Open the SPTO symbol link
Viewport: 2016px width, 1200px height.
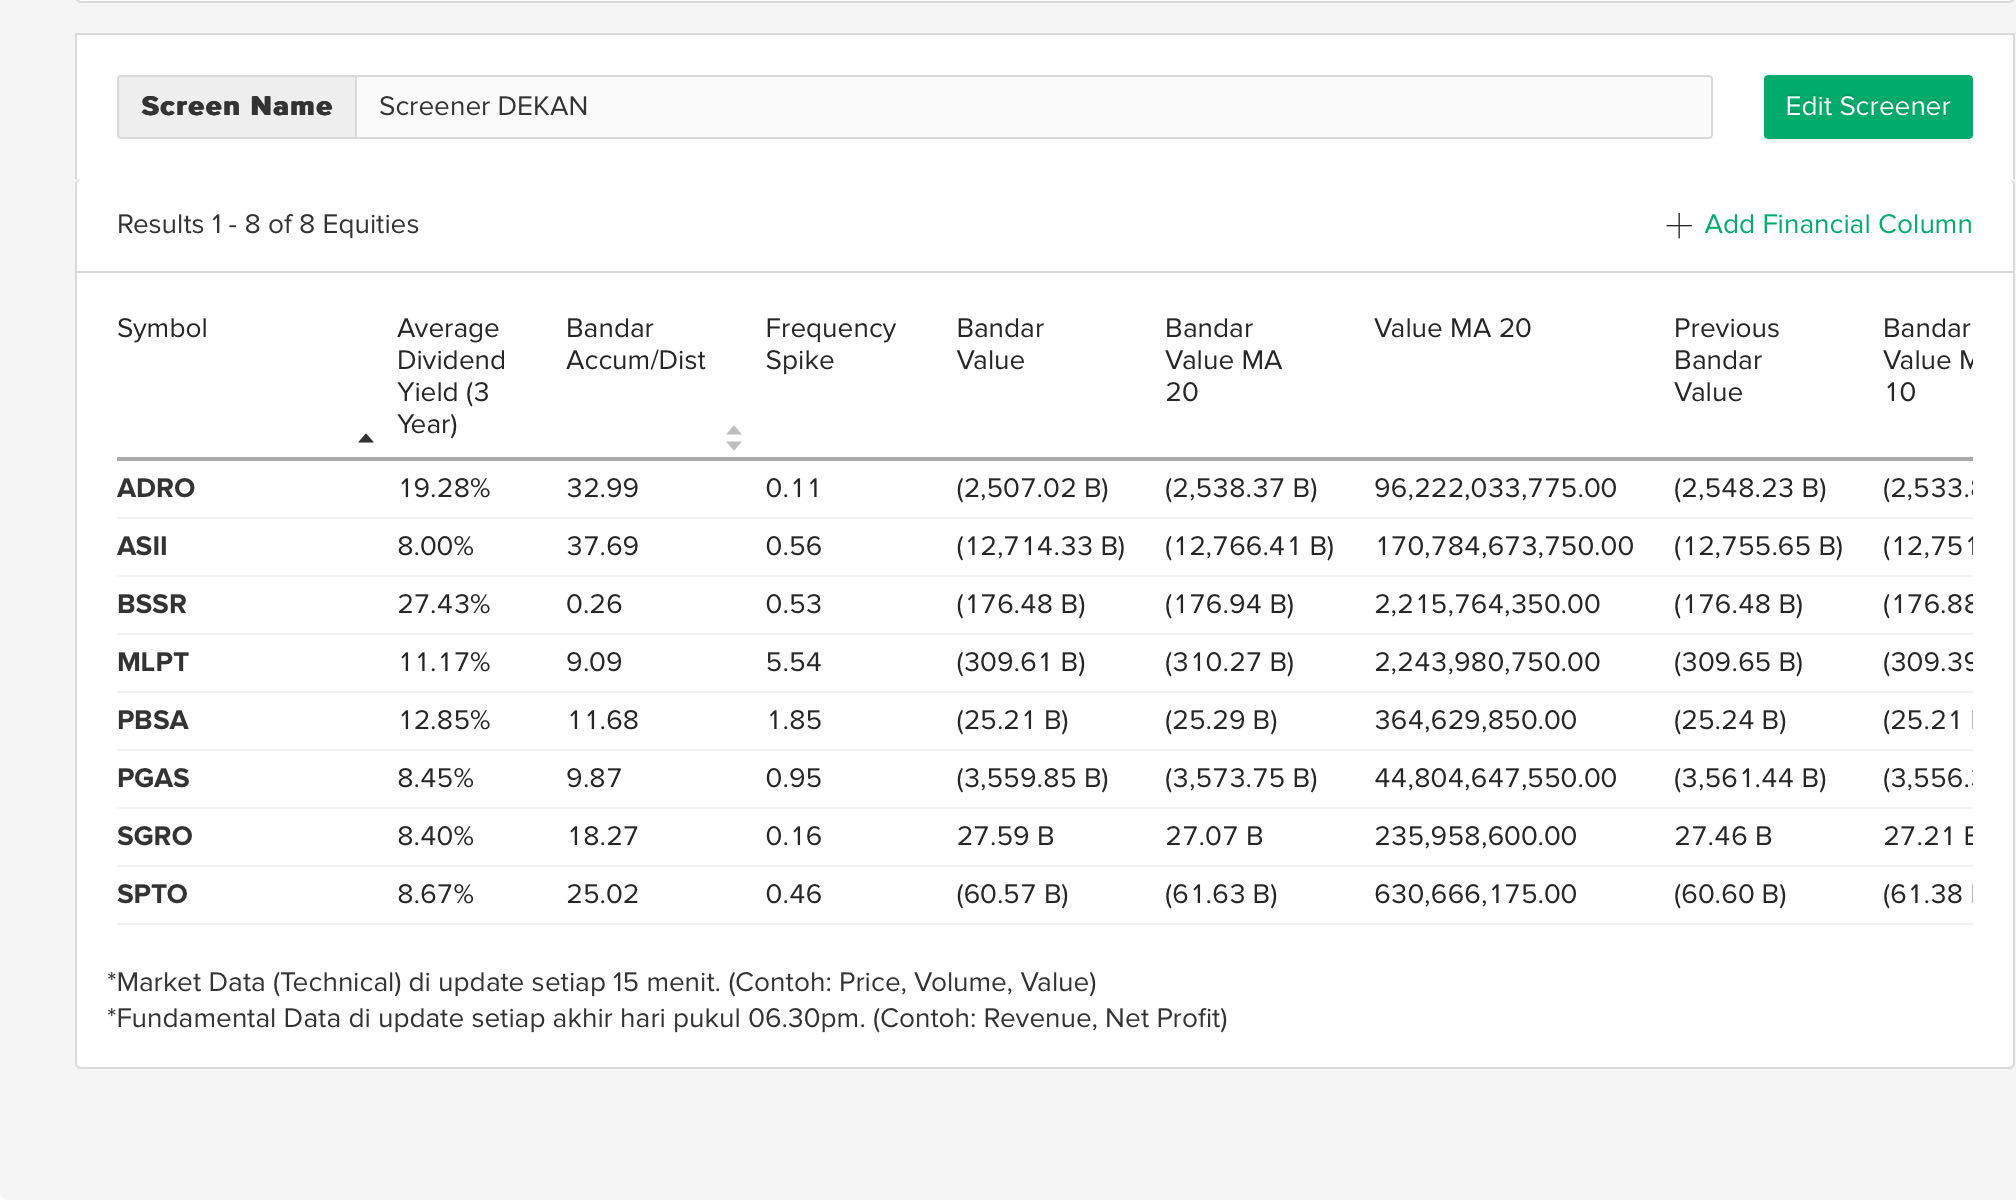coord(152,894)
